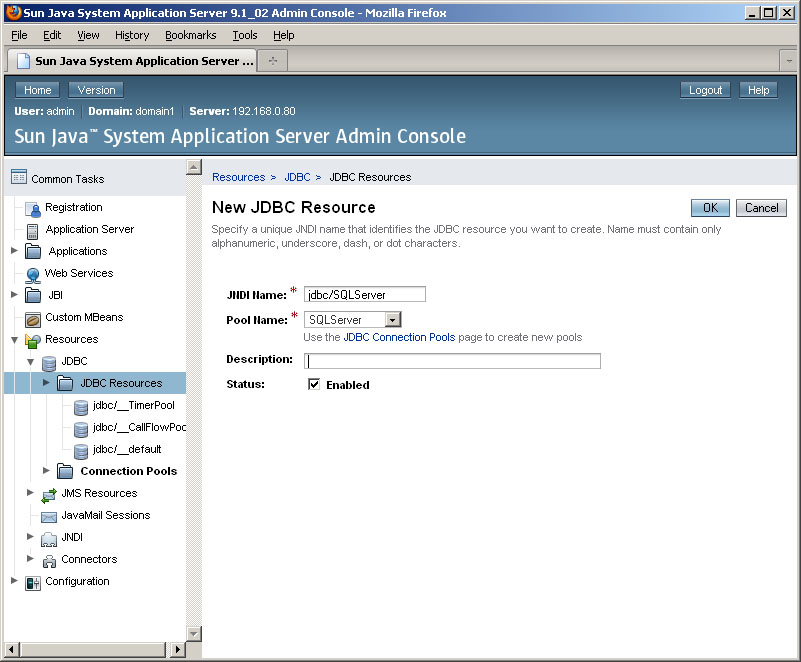Image resolution: width=801 pixels, height=662 pixels.
Task: Click the tree scrollbar down arrow
Action: pos(194,633)
